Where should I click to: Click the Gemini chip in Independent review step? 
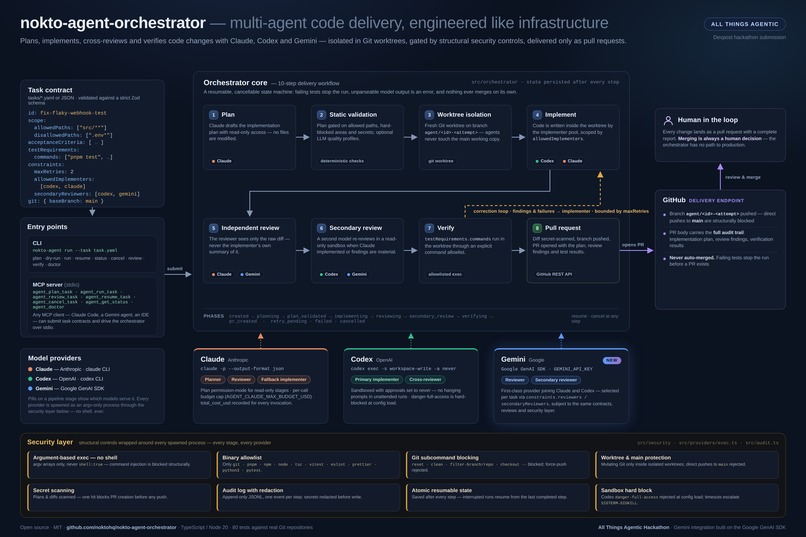(250, 274)
